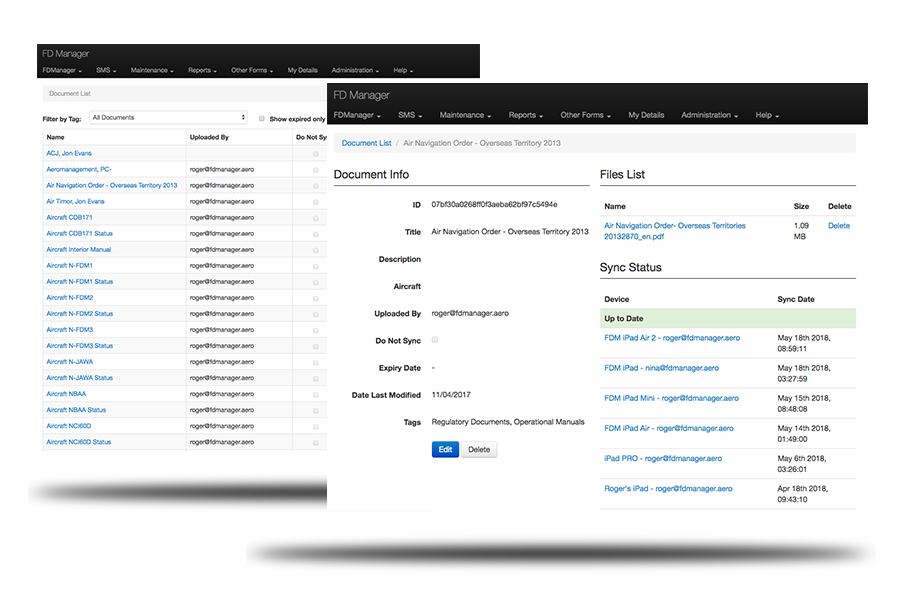Screen dimensions: 913x613
Task: Toggle Do Not Sync checkbox for ACJ, Jon Evans
Action: 316,154
